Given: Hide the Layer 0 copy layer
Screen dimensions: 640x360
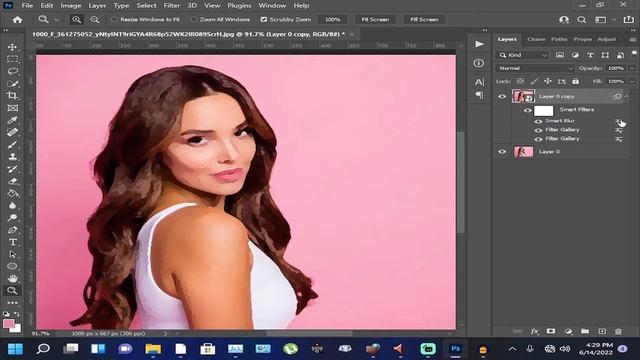Looking at the screenshot, I should coord(502,97).
